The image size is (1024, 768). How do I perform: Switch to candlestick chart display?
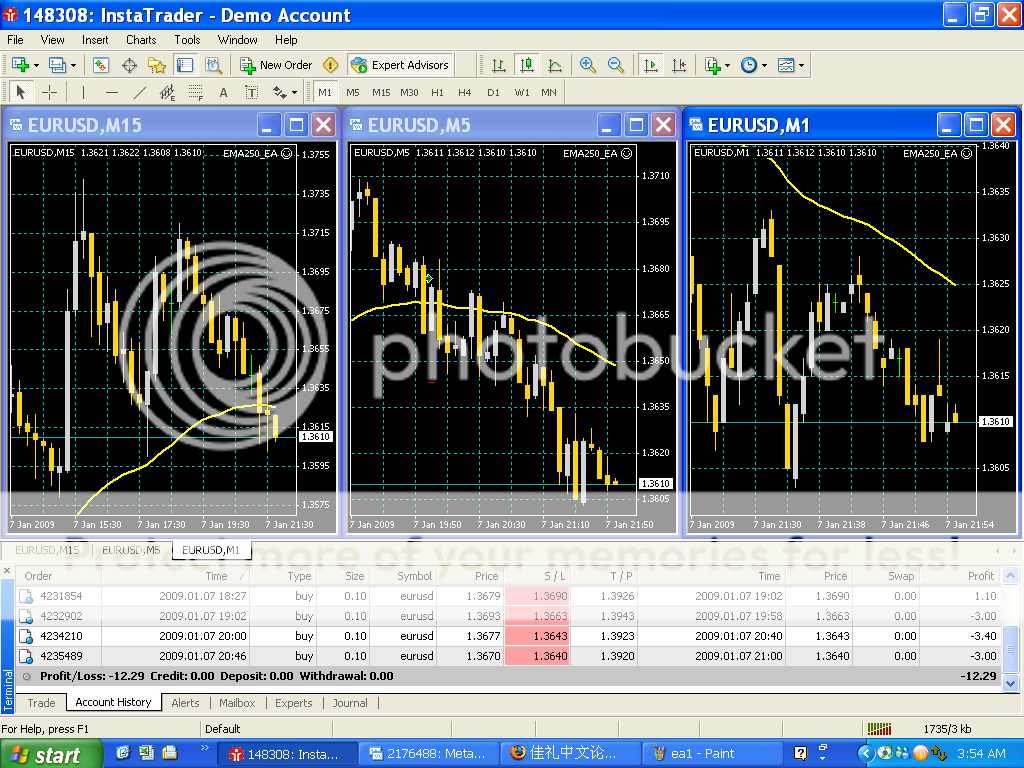point(527,65)
